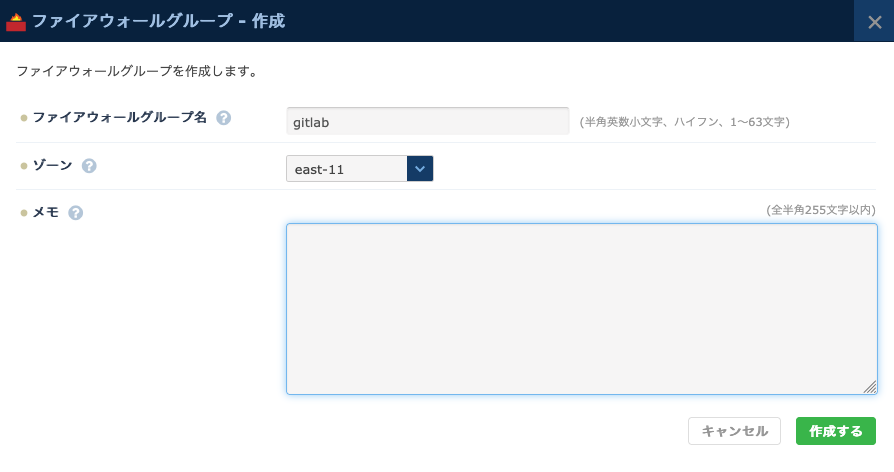Click the chevron arrow on the zone selector
The image size is (894, 472).
click(x=420, y=169)
